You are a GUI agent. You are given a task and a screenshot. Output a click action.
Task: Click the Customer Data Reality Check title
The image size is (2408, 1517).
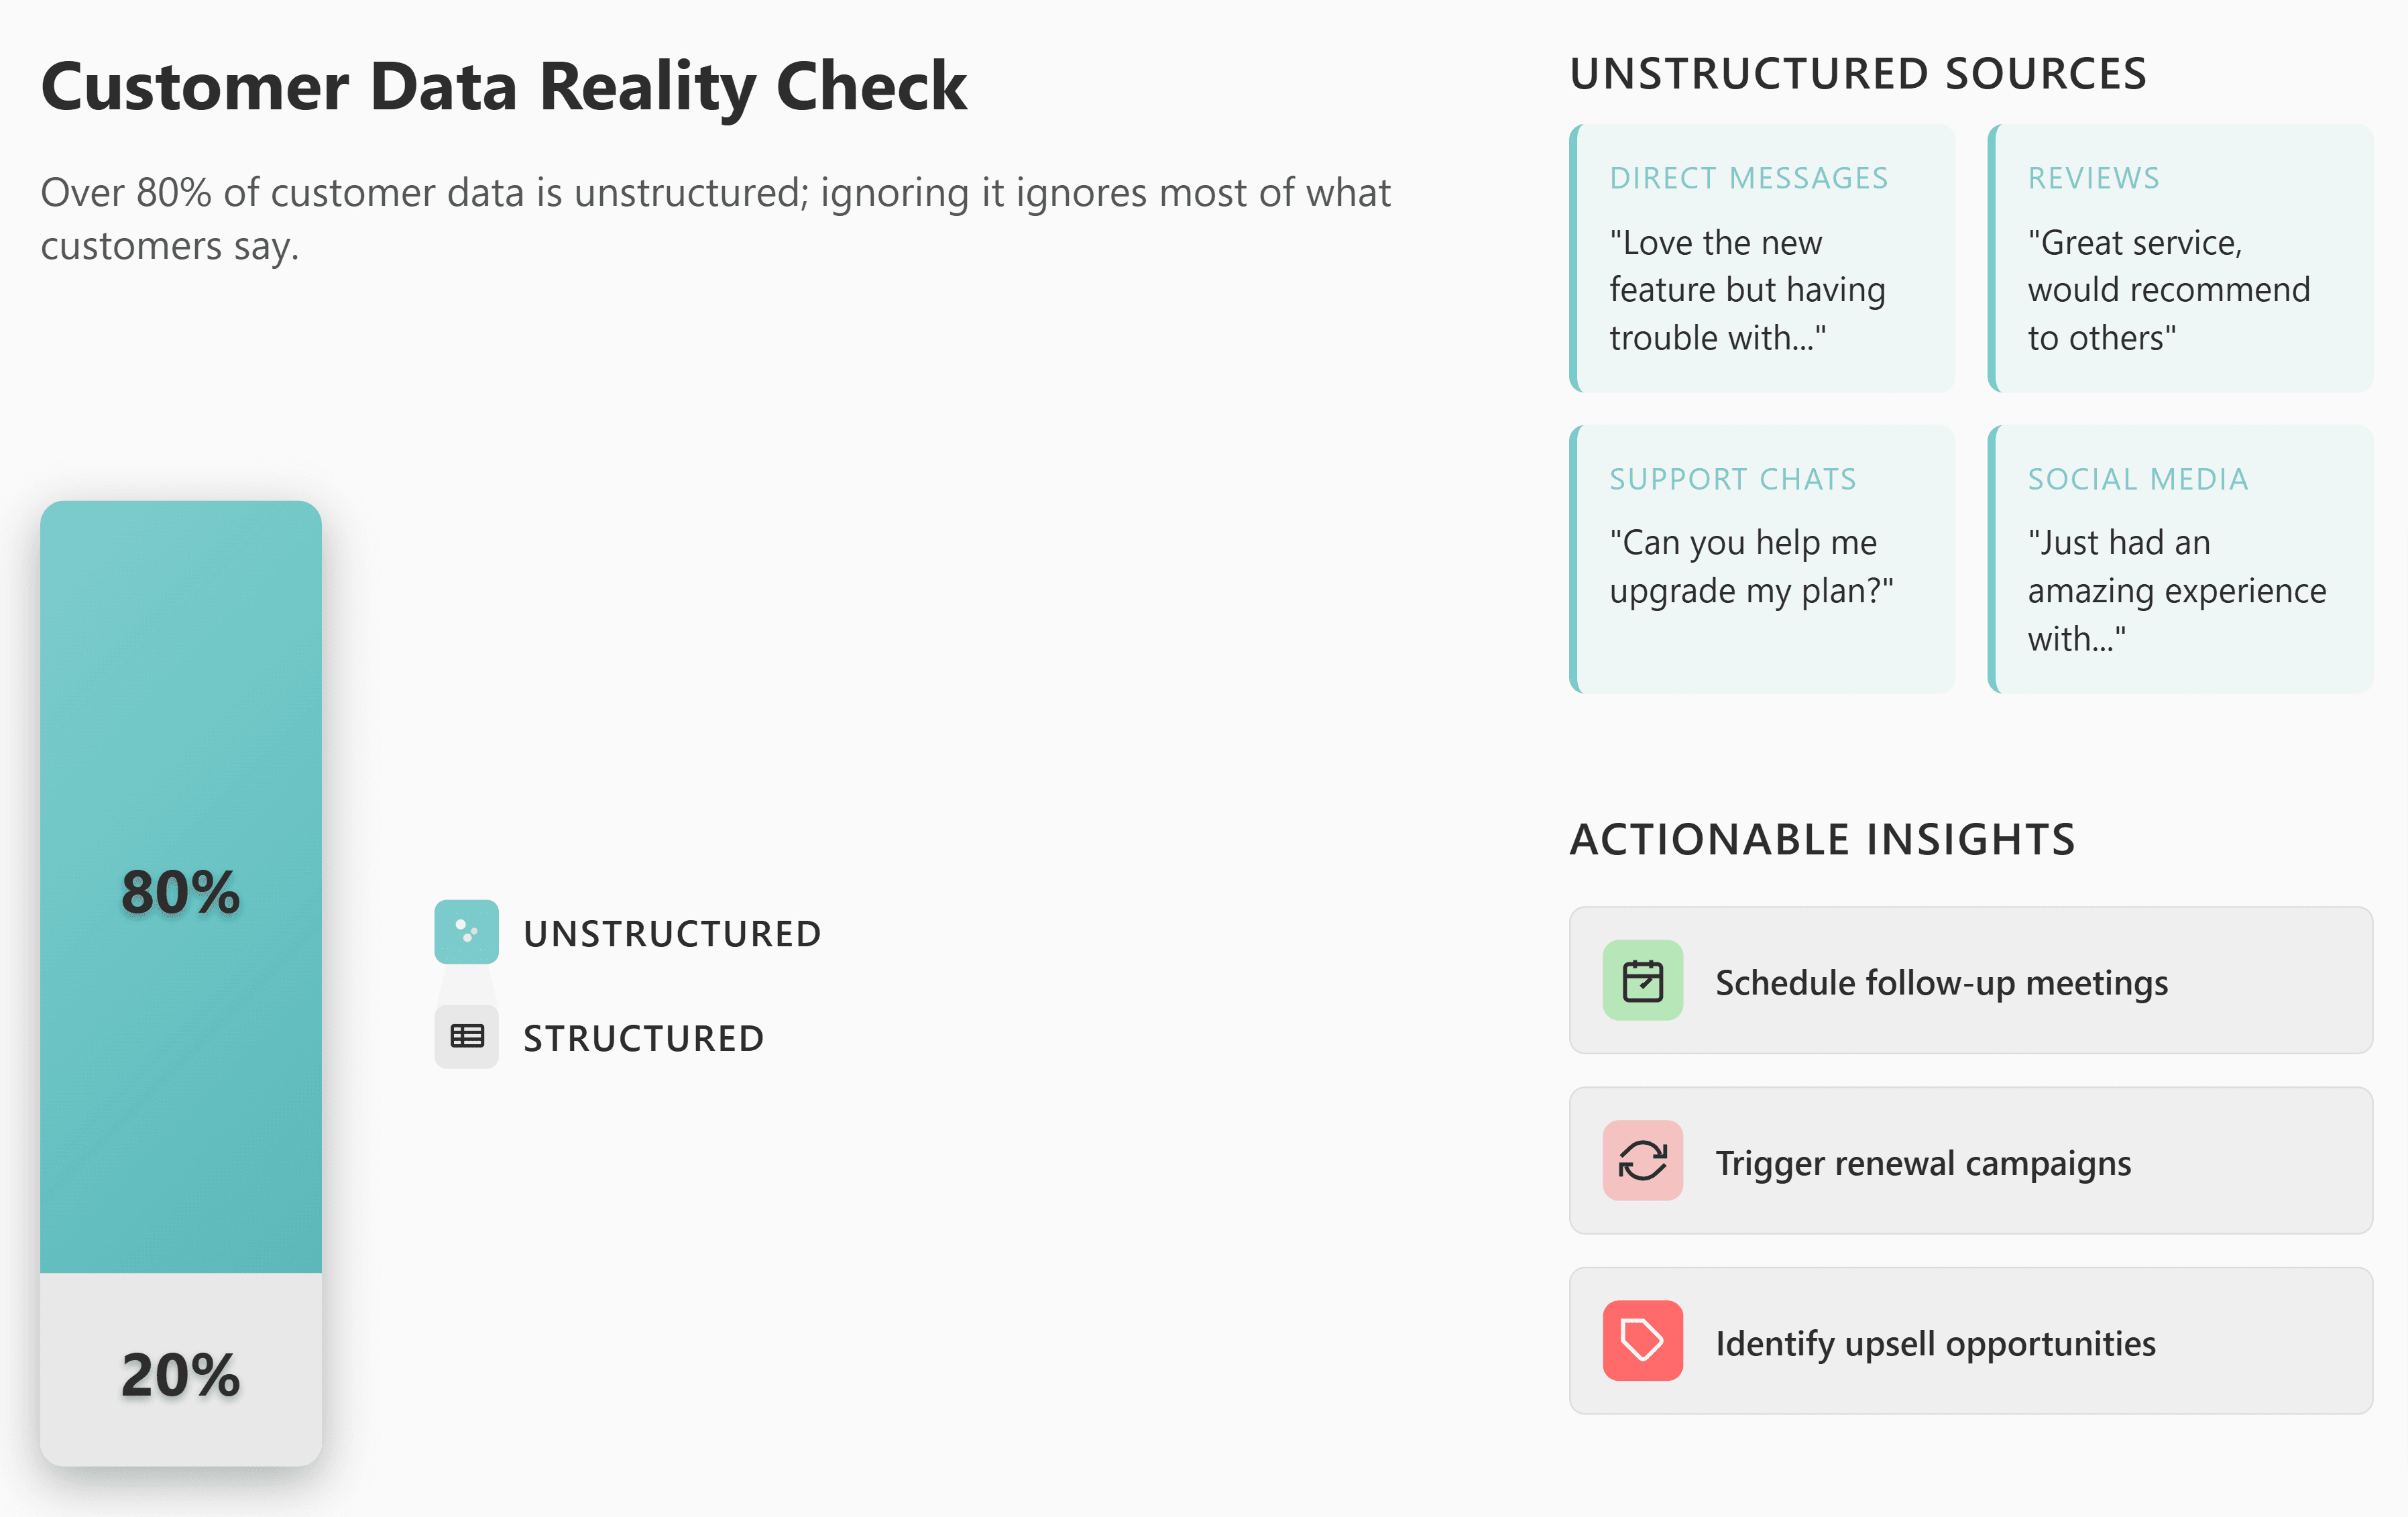(503, 86)
